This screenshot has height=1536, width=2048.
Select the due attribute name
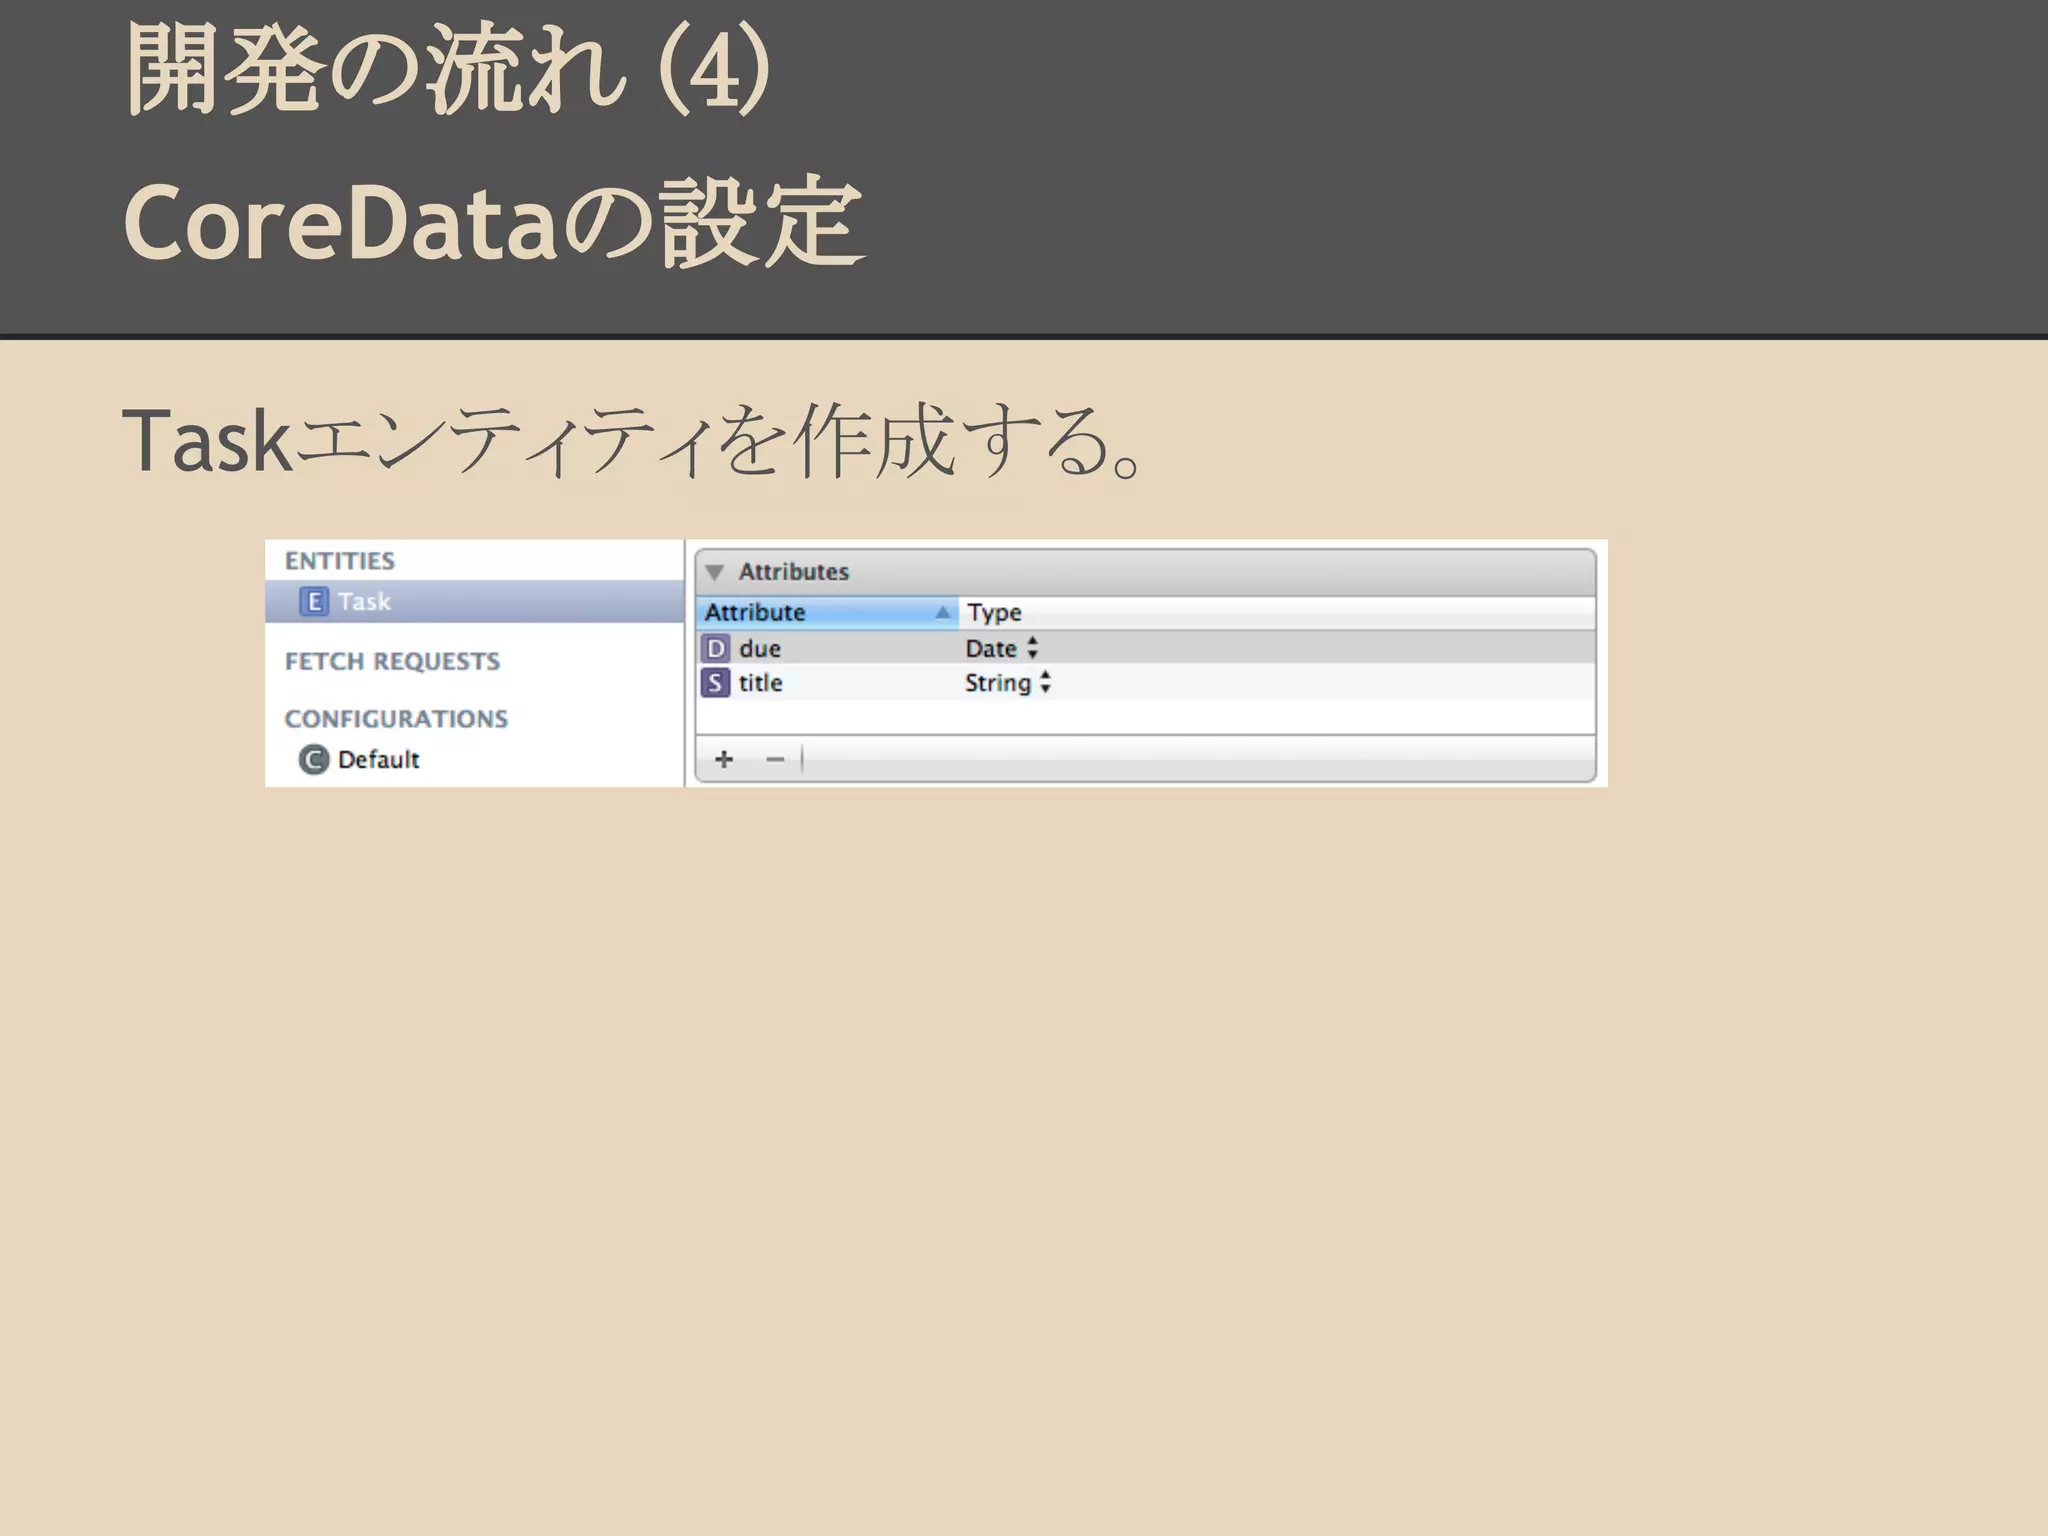pyautogui.click(x=760, y=648)
